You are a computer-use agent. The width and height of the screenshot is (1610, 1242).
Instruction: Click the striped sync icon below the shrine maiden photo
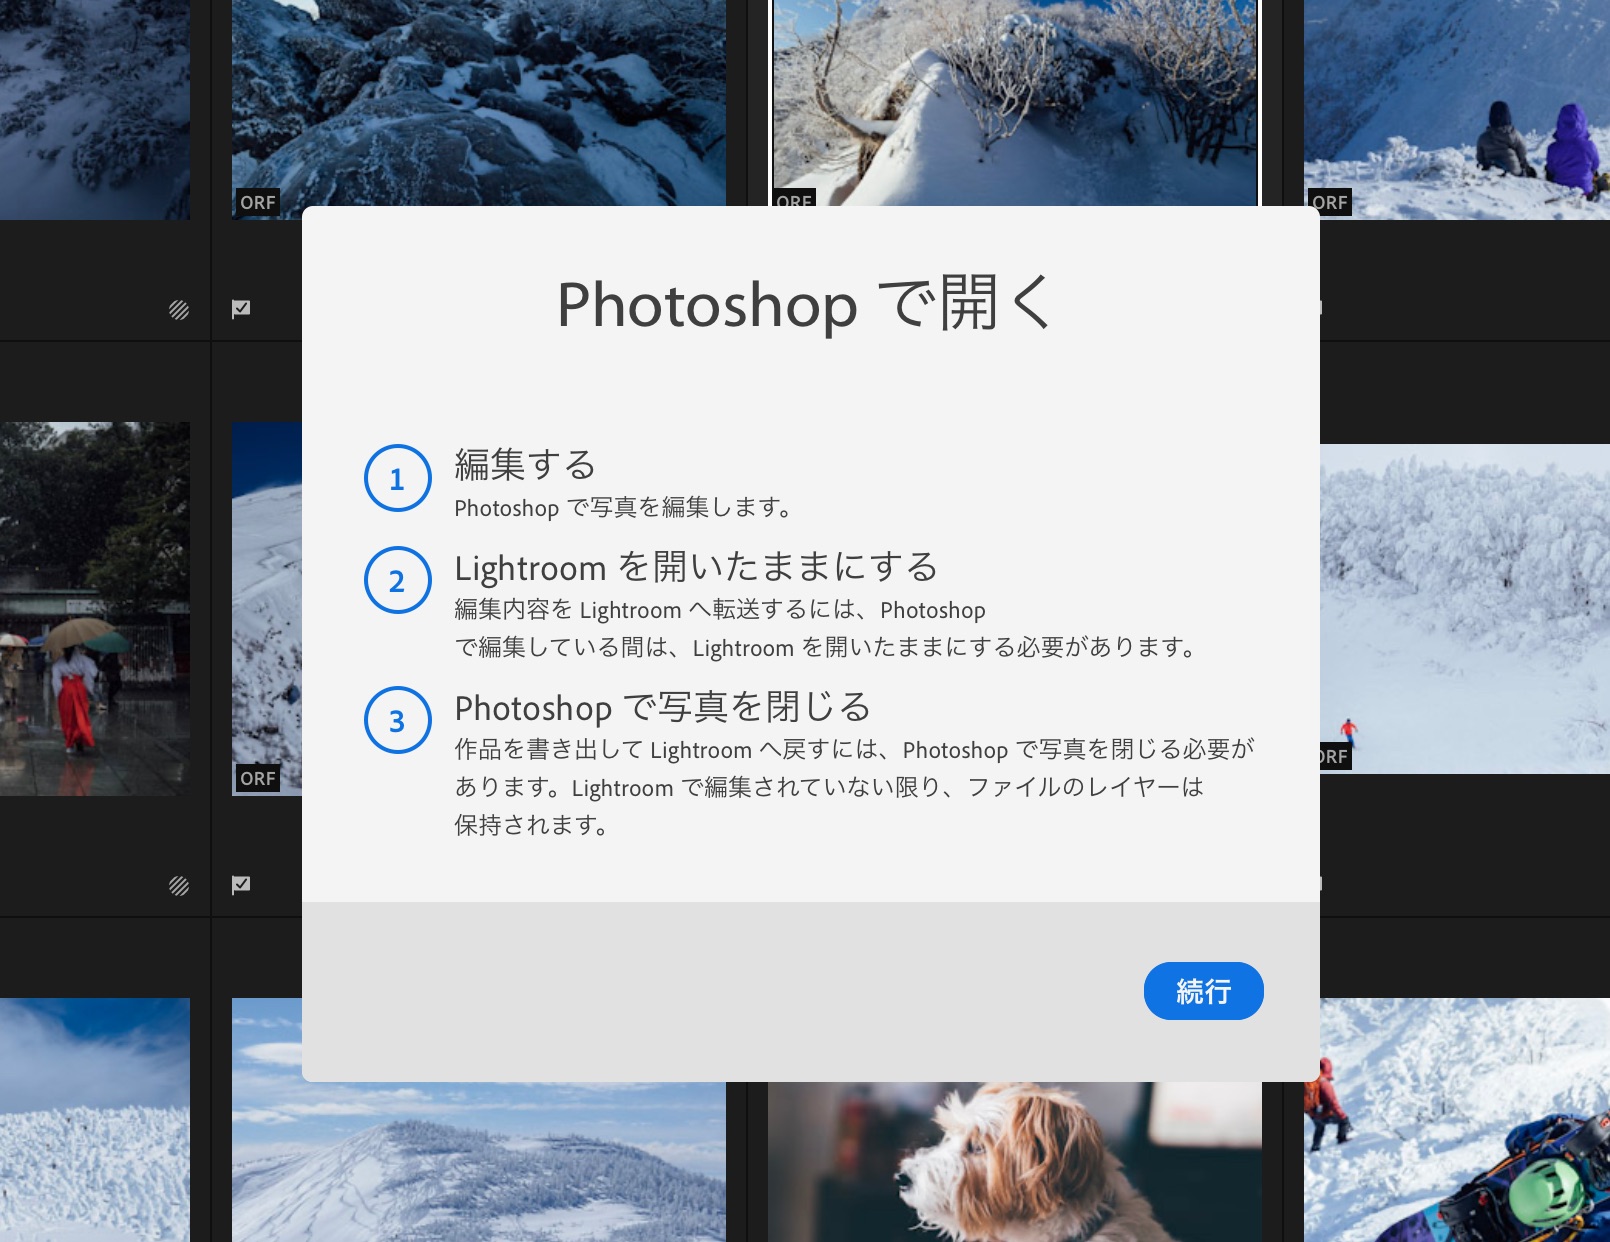[179, 886]
